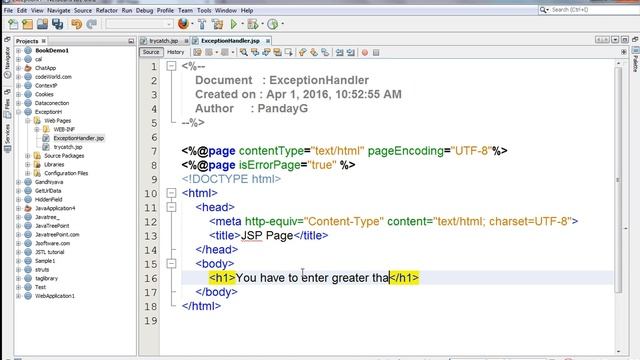Image resolution: width=640 pixels, height=360 pixels.
Task: Open the Services side panel
Action: click(7, 139)
